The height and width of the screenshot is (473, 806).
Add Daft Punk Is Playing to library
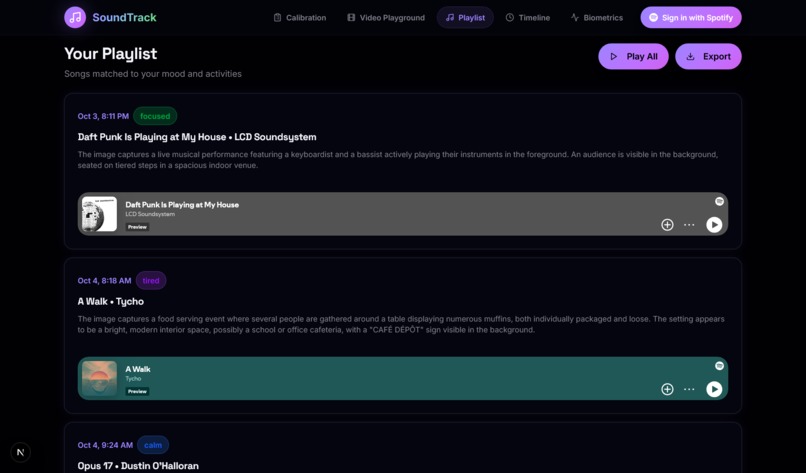[x=667, y=225]
